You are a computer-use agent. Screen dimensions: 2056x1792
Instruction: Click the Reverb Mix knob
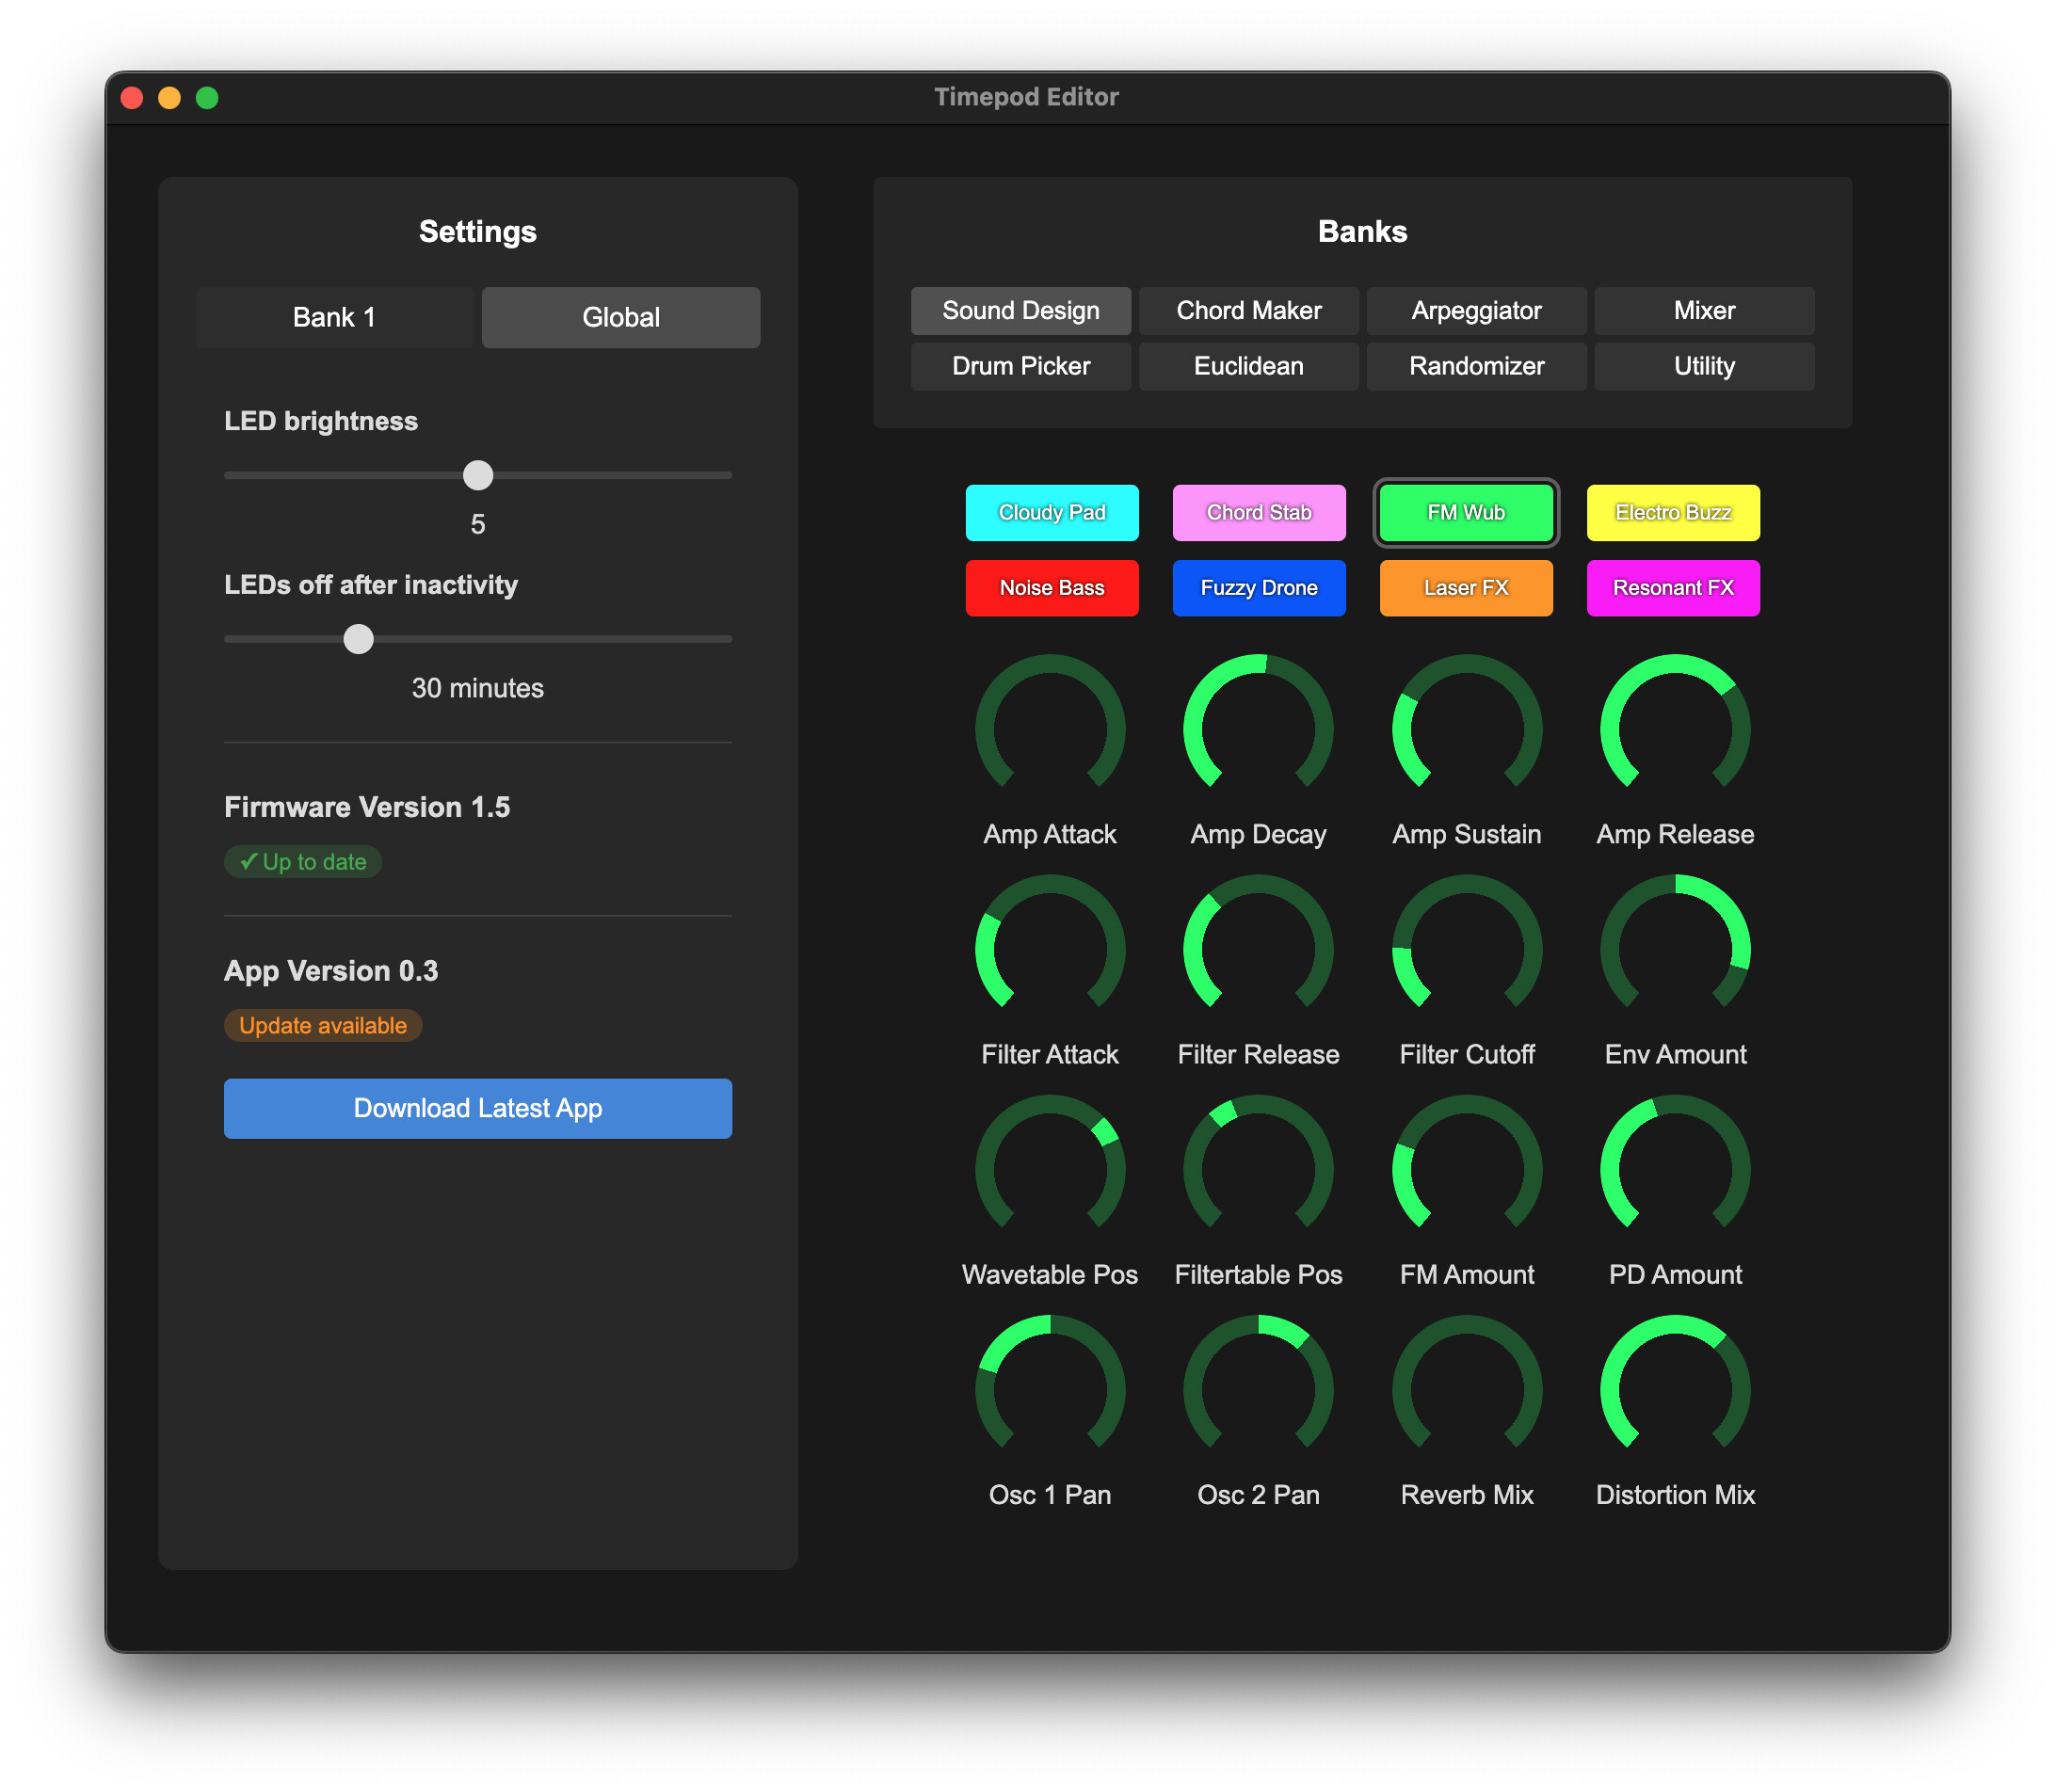[1466, 1388]
